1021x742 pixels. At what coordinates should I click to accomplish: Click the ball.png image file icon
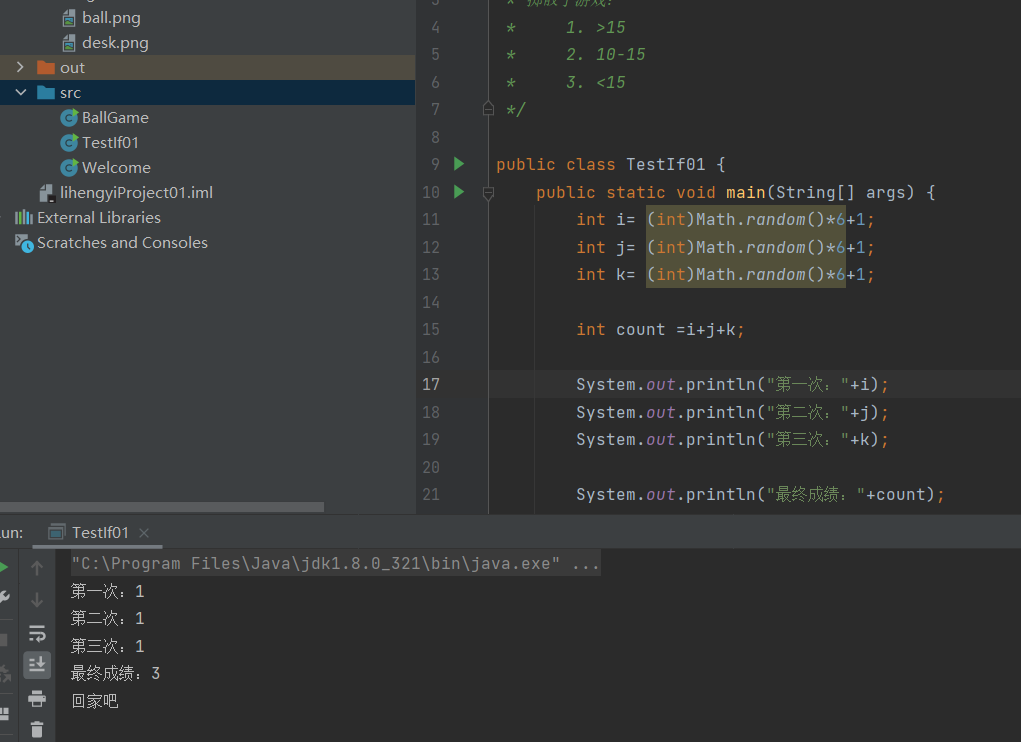point(68,18)
